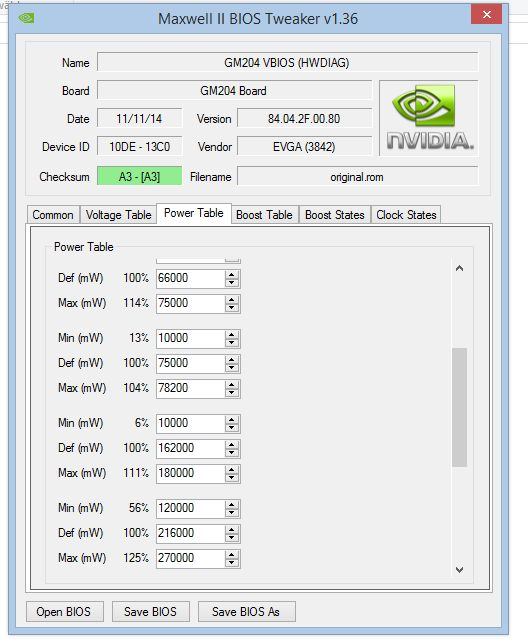
Task: Close the Maxwell II BIOS Tweaker window
Action: pos(487,14)
